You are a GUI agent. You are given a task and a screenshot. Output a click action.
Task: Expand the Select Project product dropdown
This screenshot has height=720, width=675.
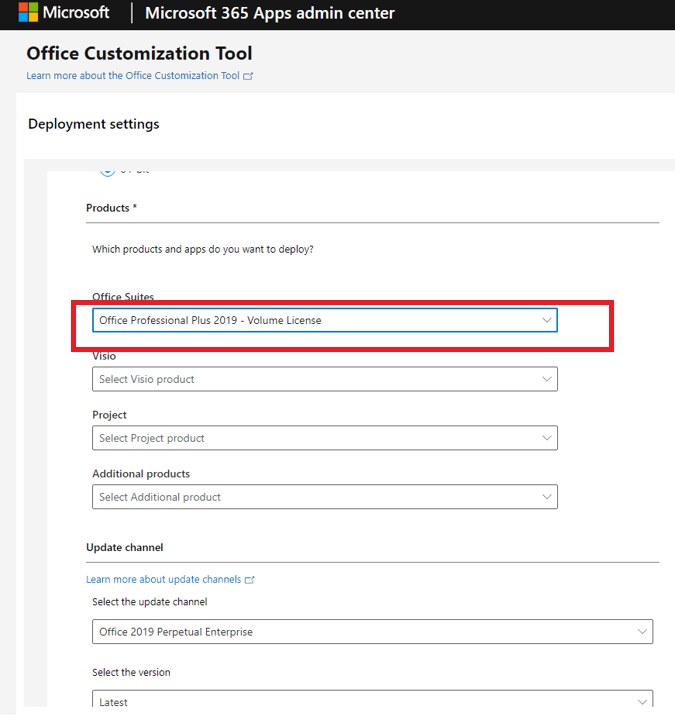[324, 438]
